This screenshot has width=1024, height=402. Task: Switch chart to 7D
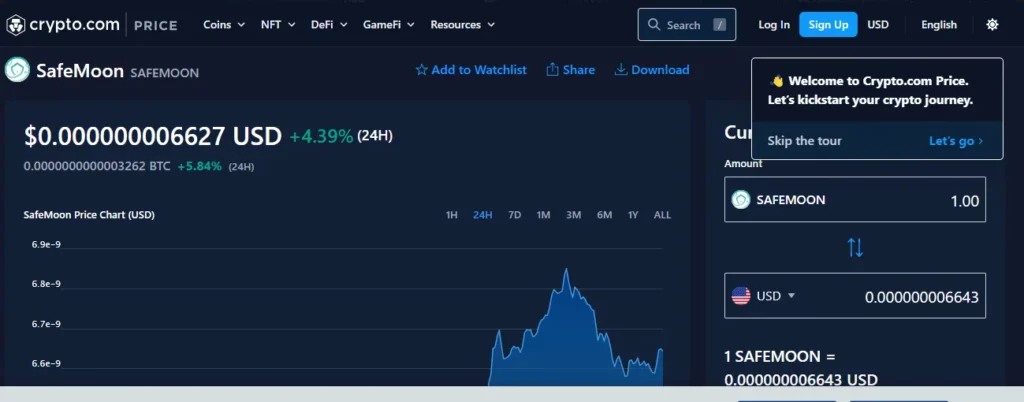pyautogui.click(x=515, y=215)
